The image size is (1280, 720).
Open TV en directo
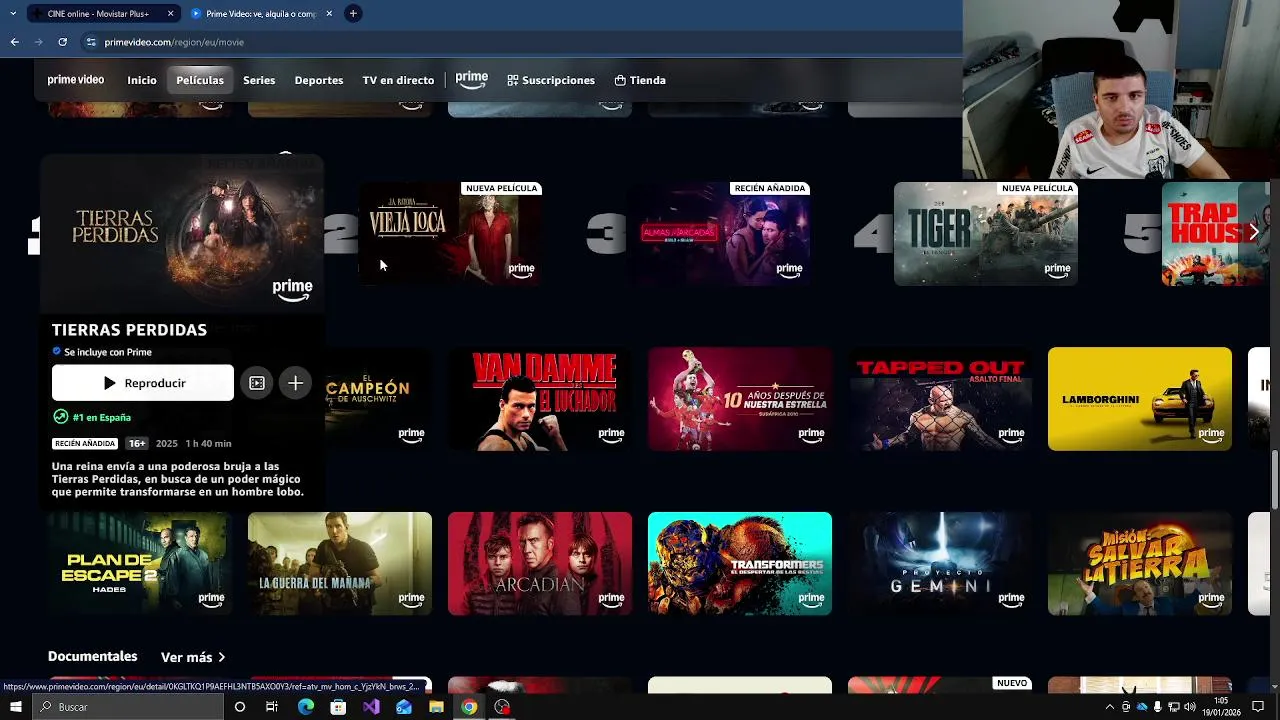point(398,80)
